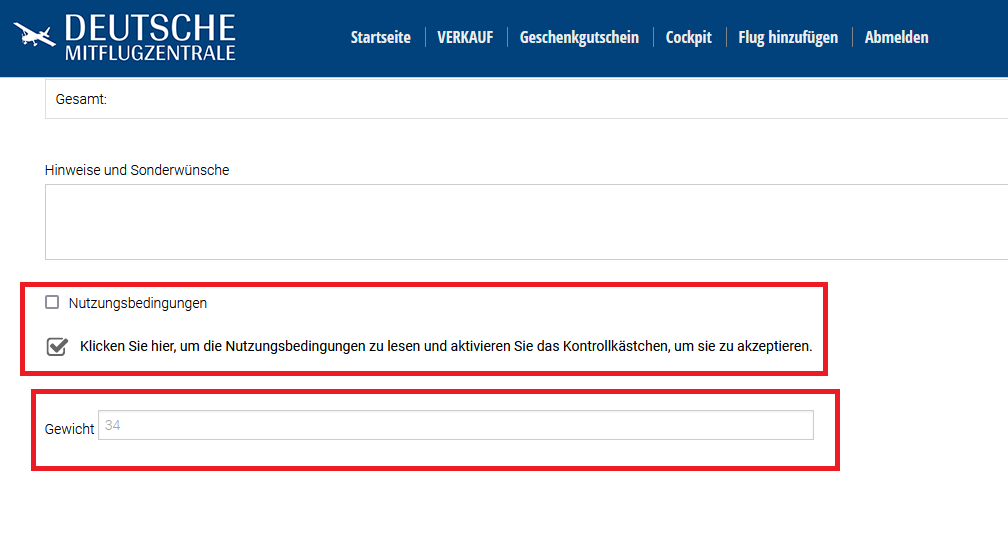The height and width of the screenshot is (541, 1008).
Task: Navigate to Cockpit in the header
Action: point(688,37)
